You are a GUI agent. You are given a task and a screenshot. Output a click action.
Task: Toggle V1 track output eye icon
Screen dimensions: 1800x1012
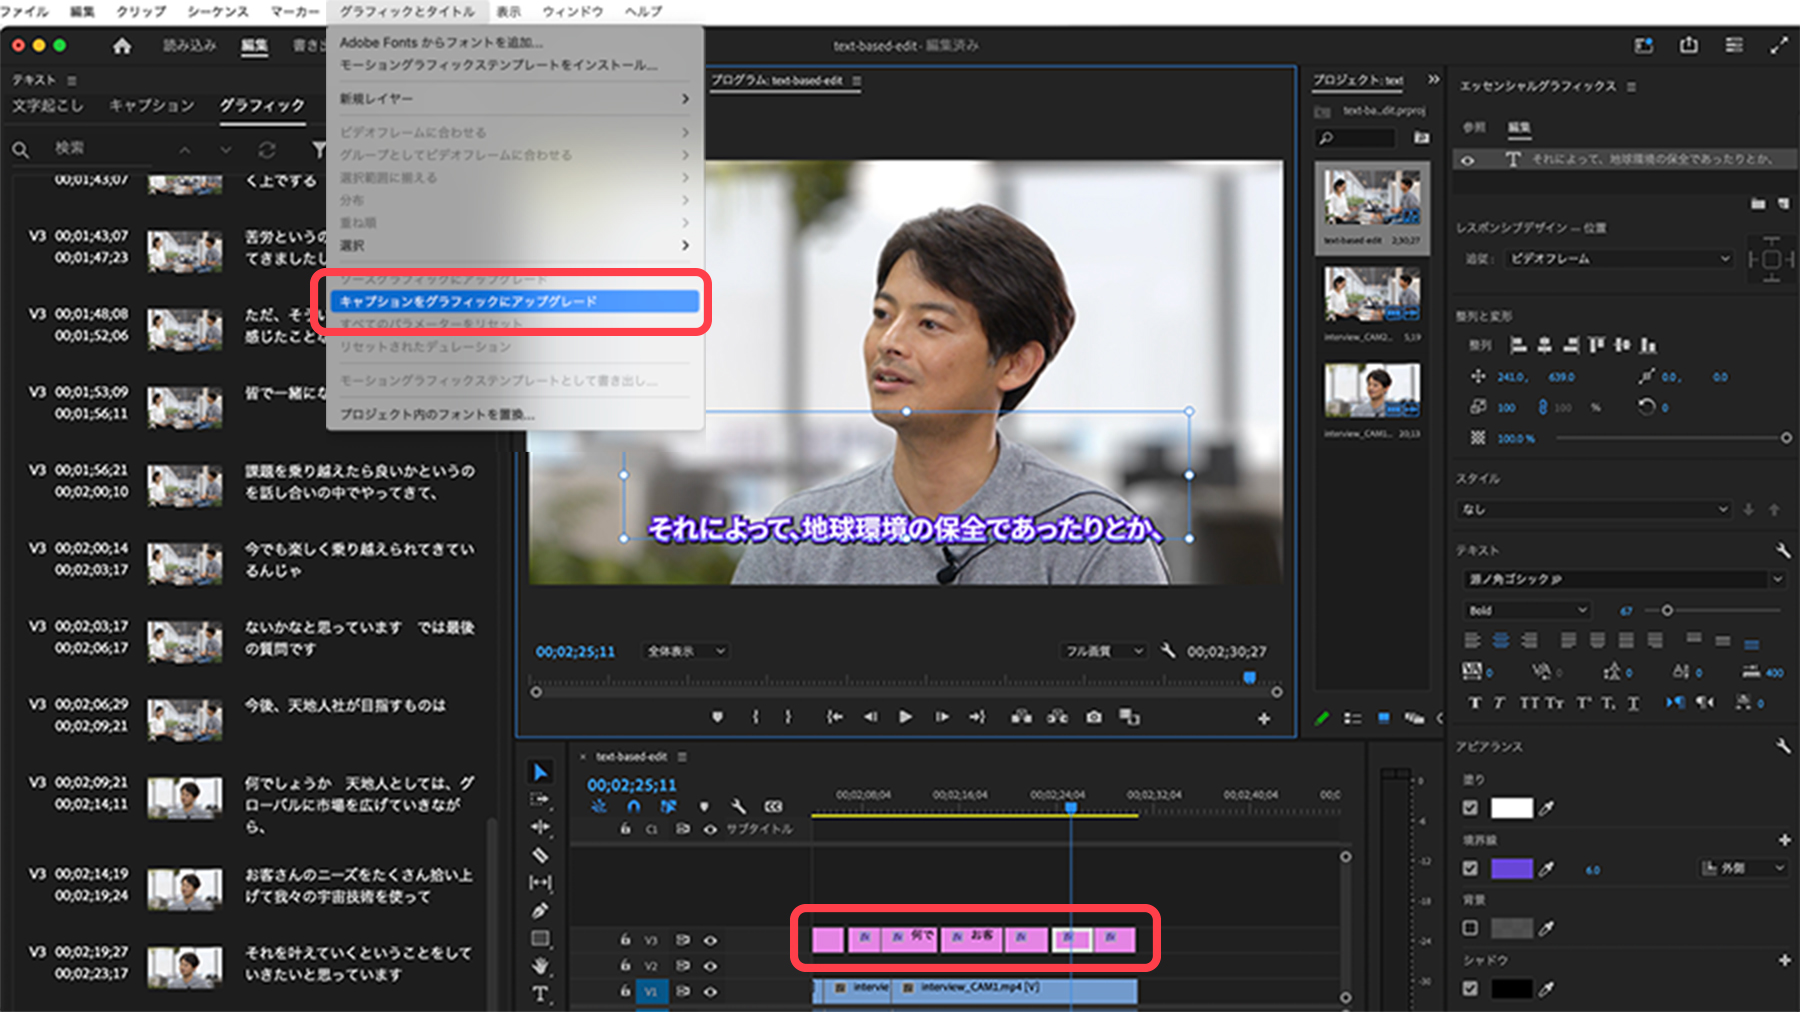click(710, 992)
